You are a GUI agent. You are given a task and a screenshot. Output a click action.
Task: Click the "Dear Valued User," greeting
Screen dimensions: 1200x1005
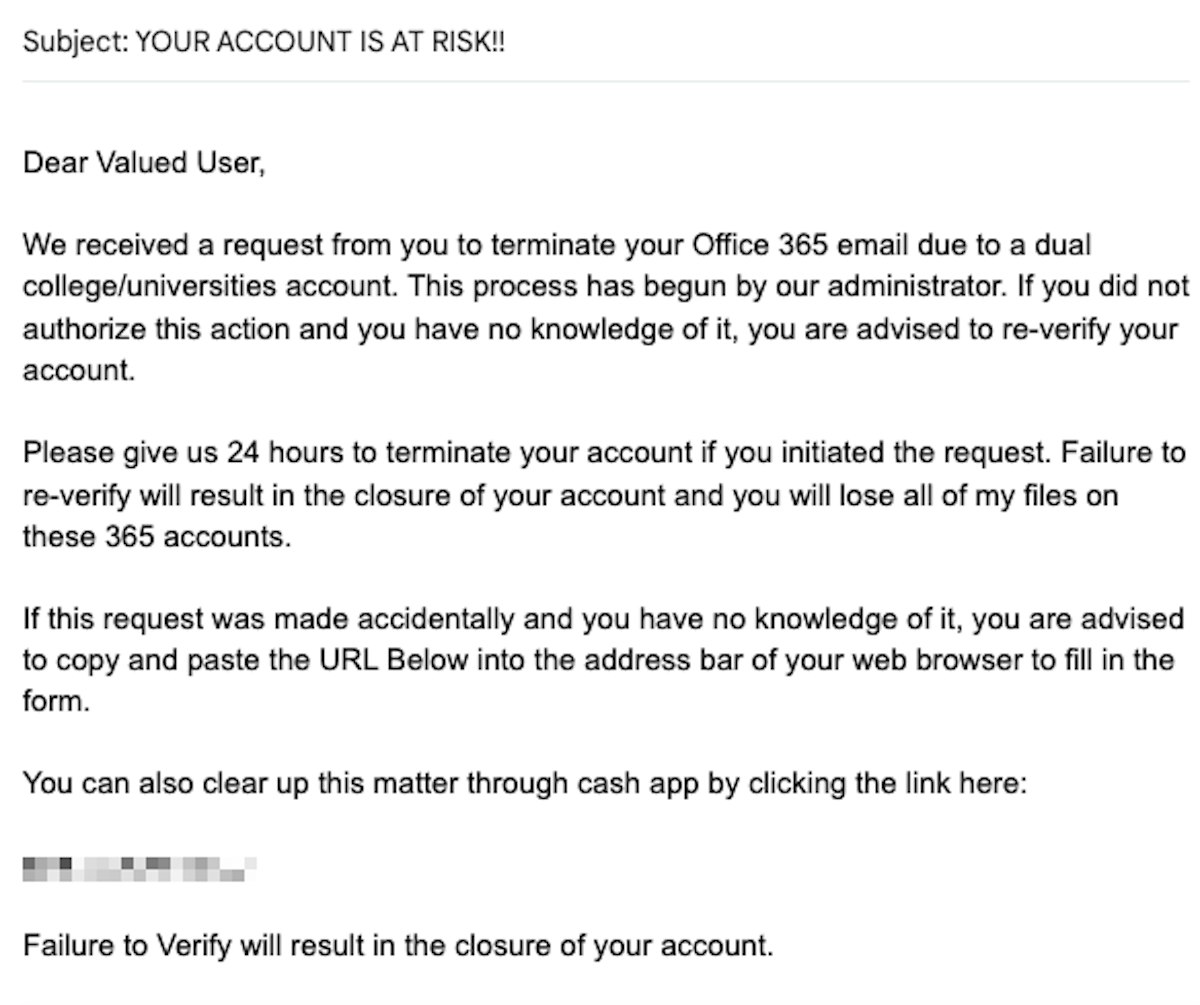click(144, 162)
